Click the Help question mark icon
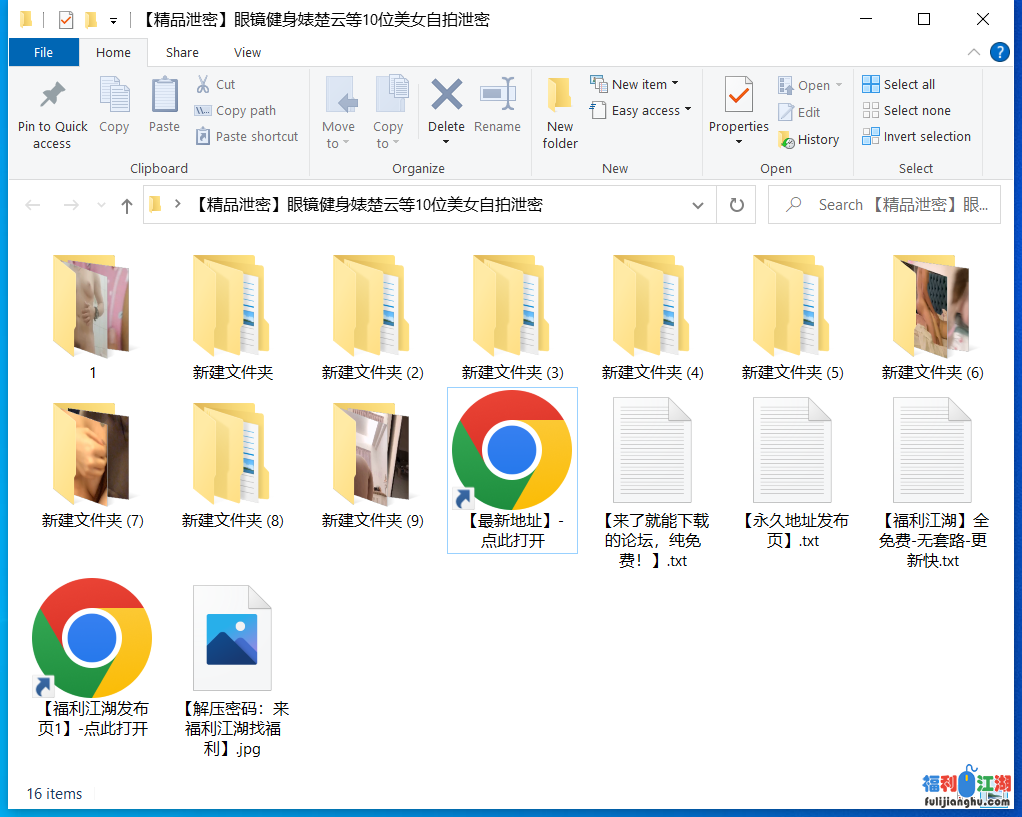 tap(999, 52)
